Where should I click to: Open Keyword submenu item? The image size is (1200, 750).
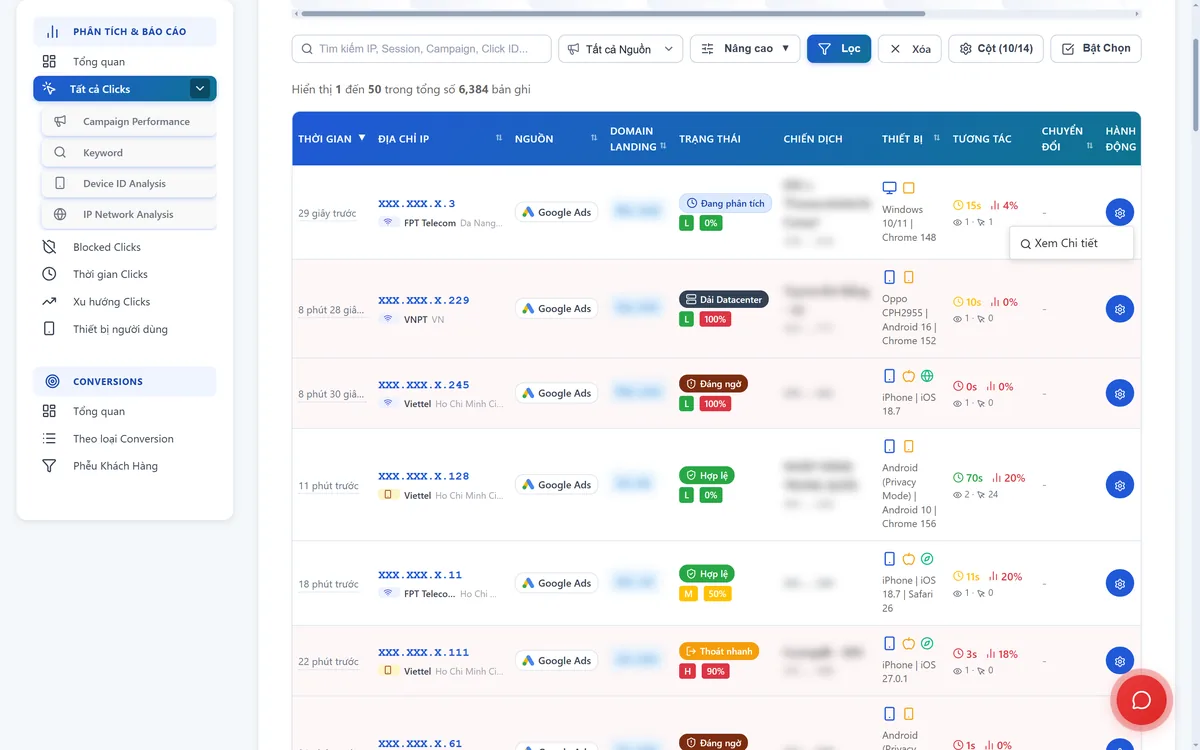pos(129,153)
